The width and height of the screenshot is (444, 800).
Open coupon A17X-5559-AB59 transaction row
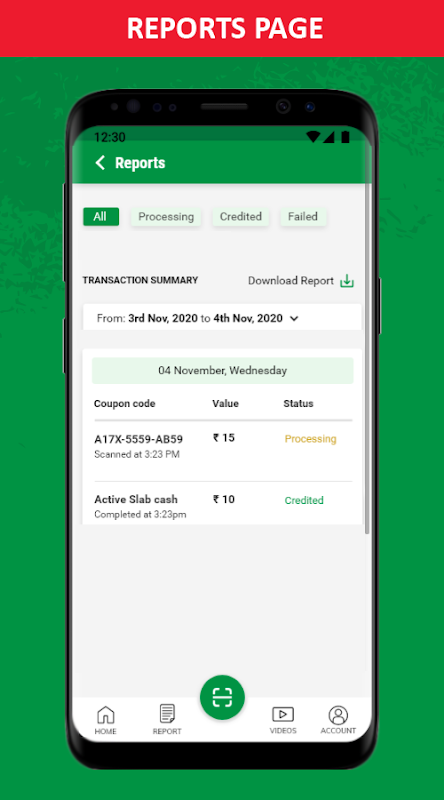[223, 451]
